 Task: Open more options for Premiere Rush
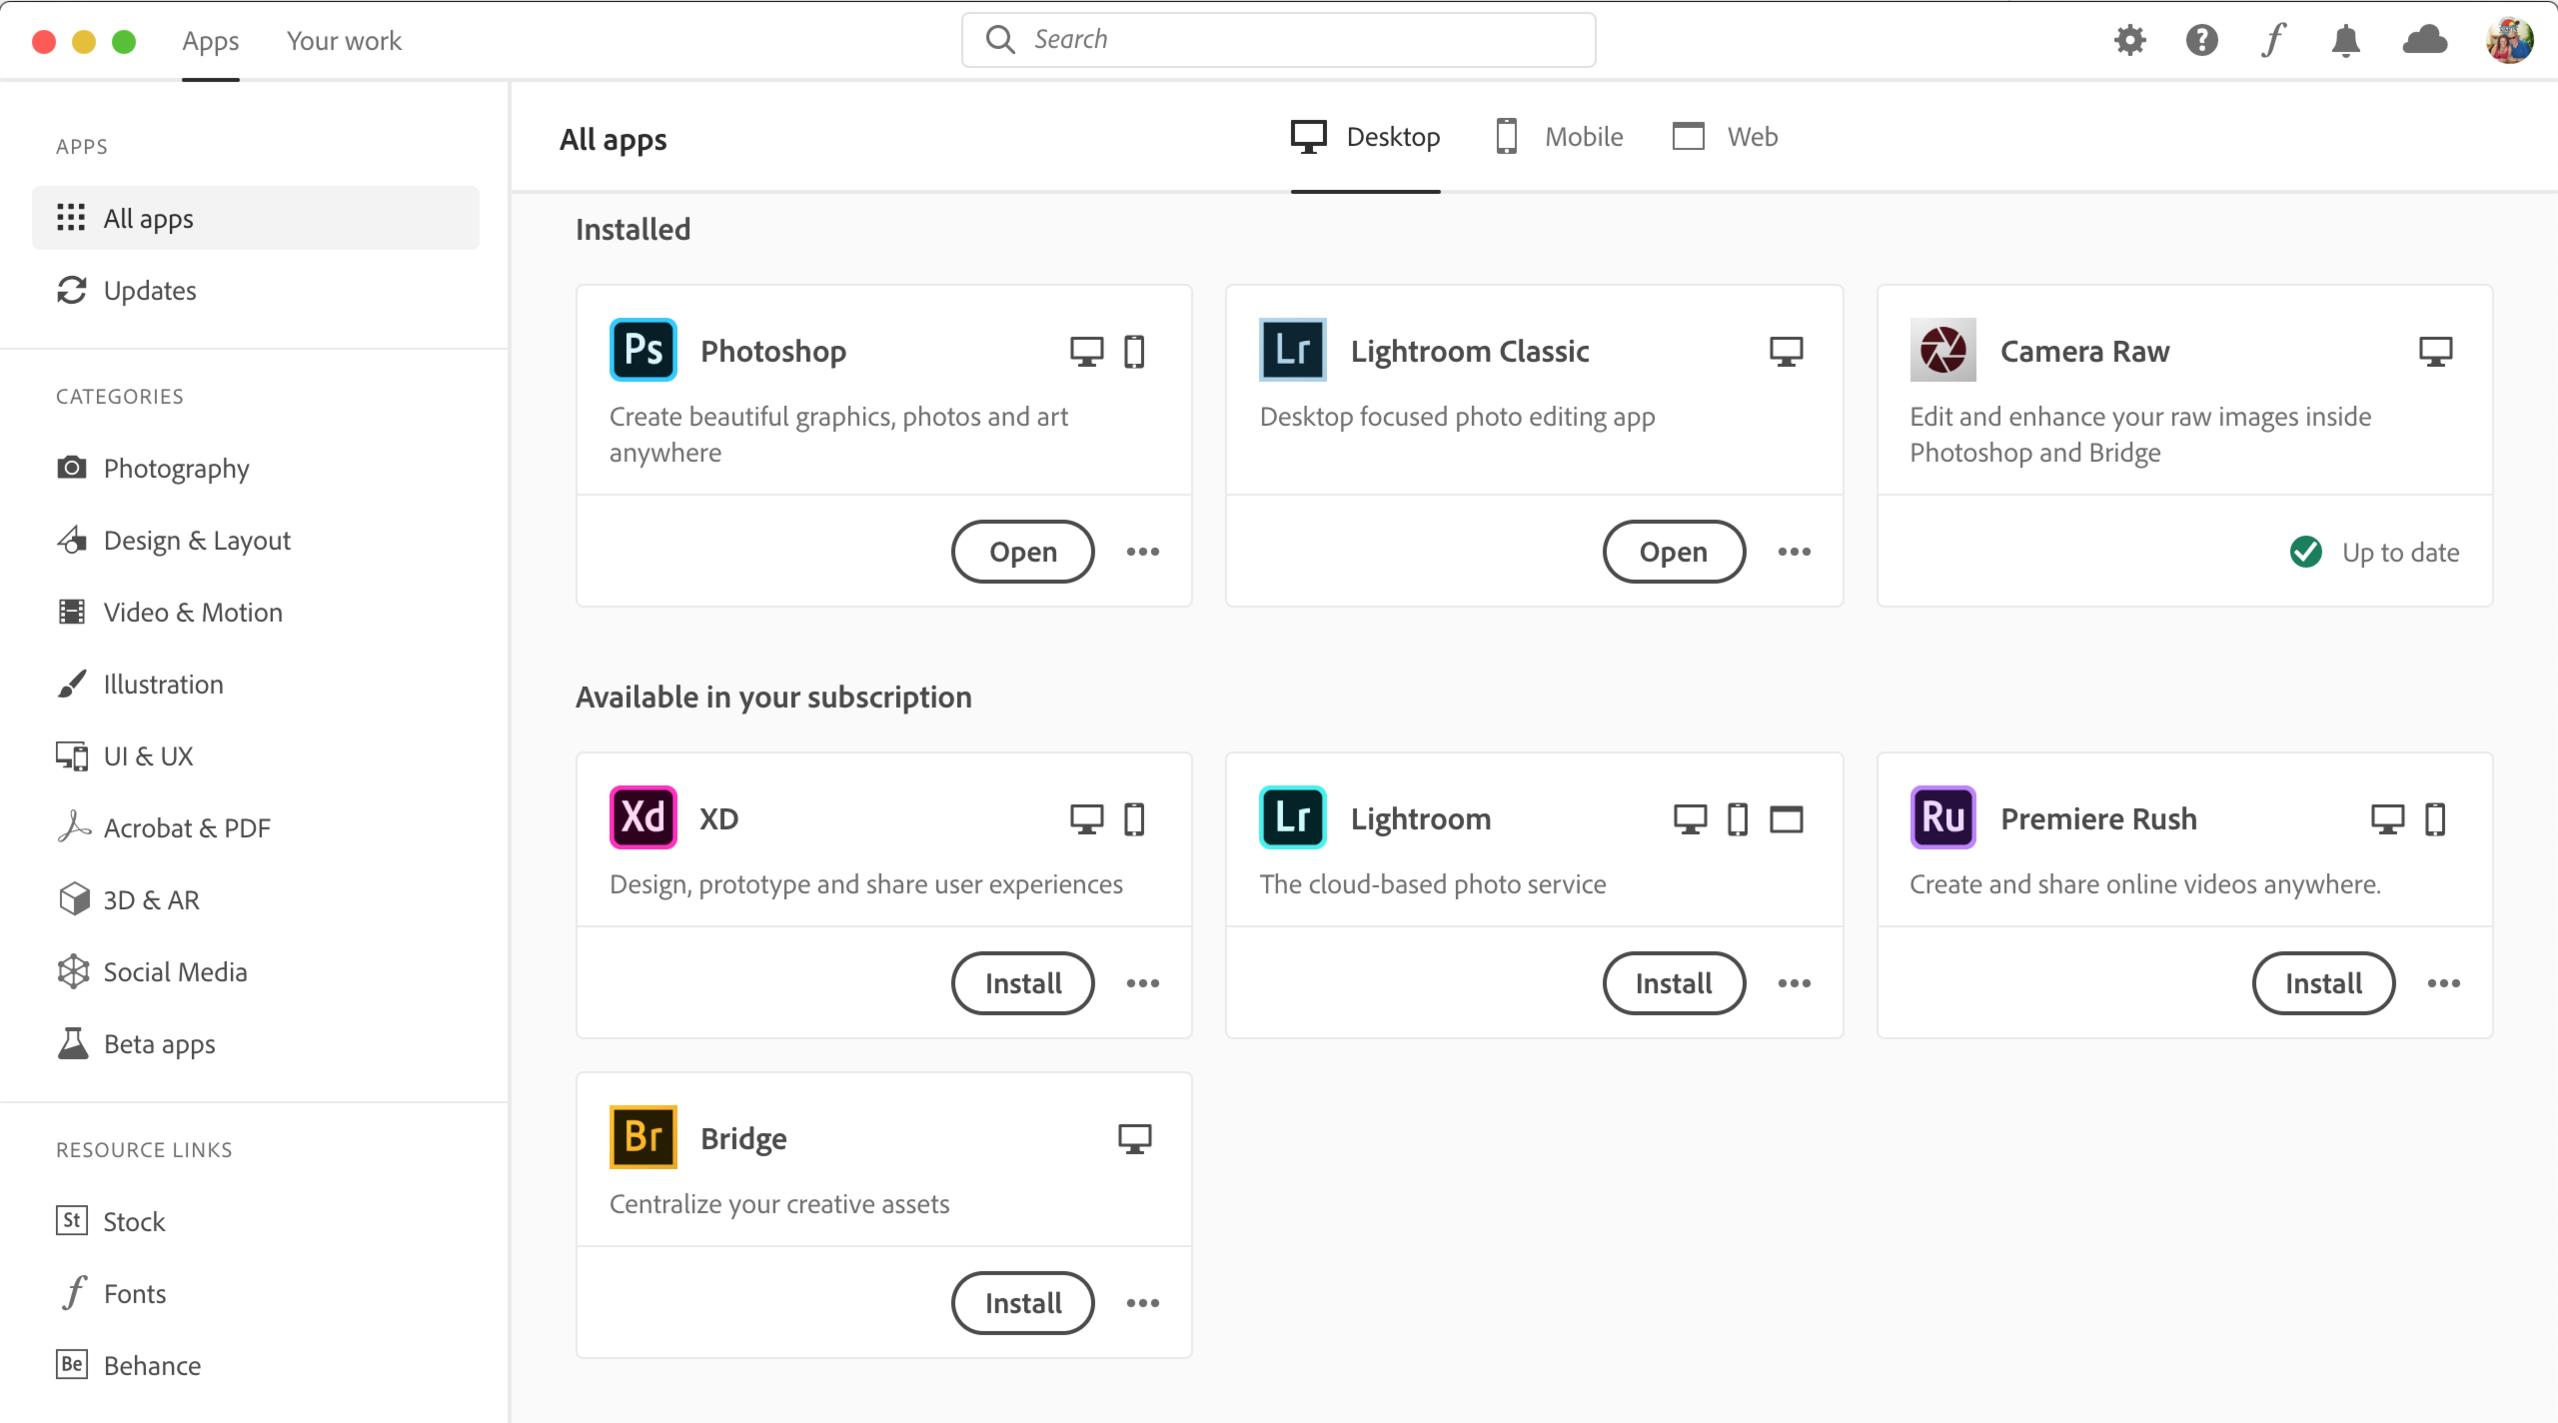coord(2443,983)
